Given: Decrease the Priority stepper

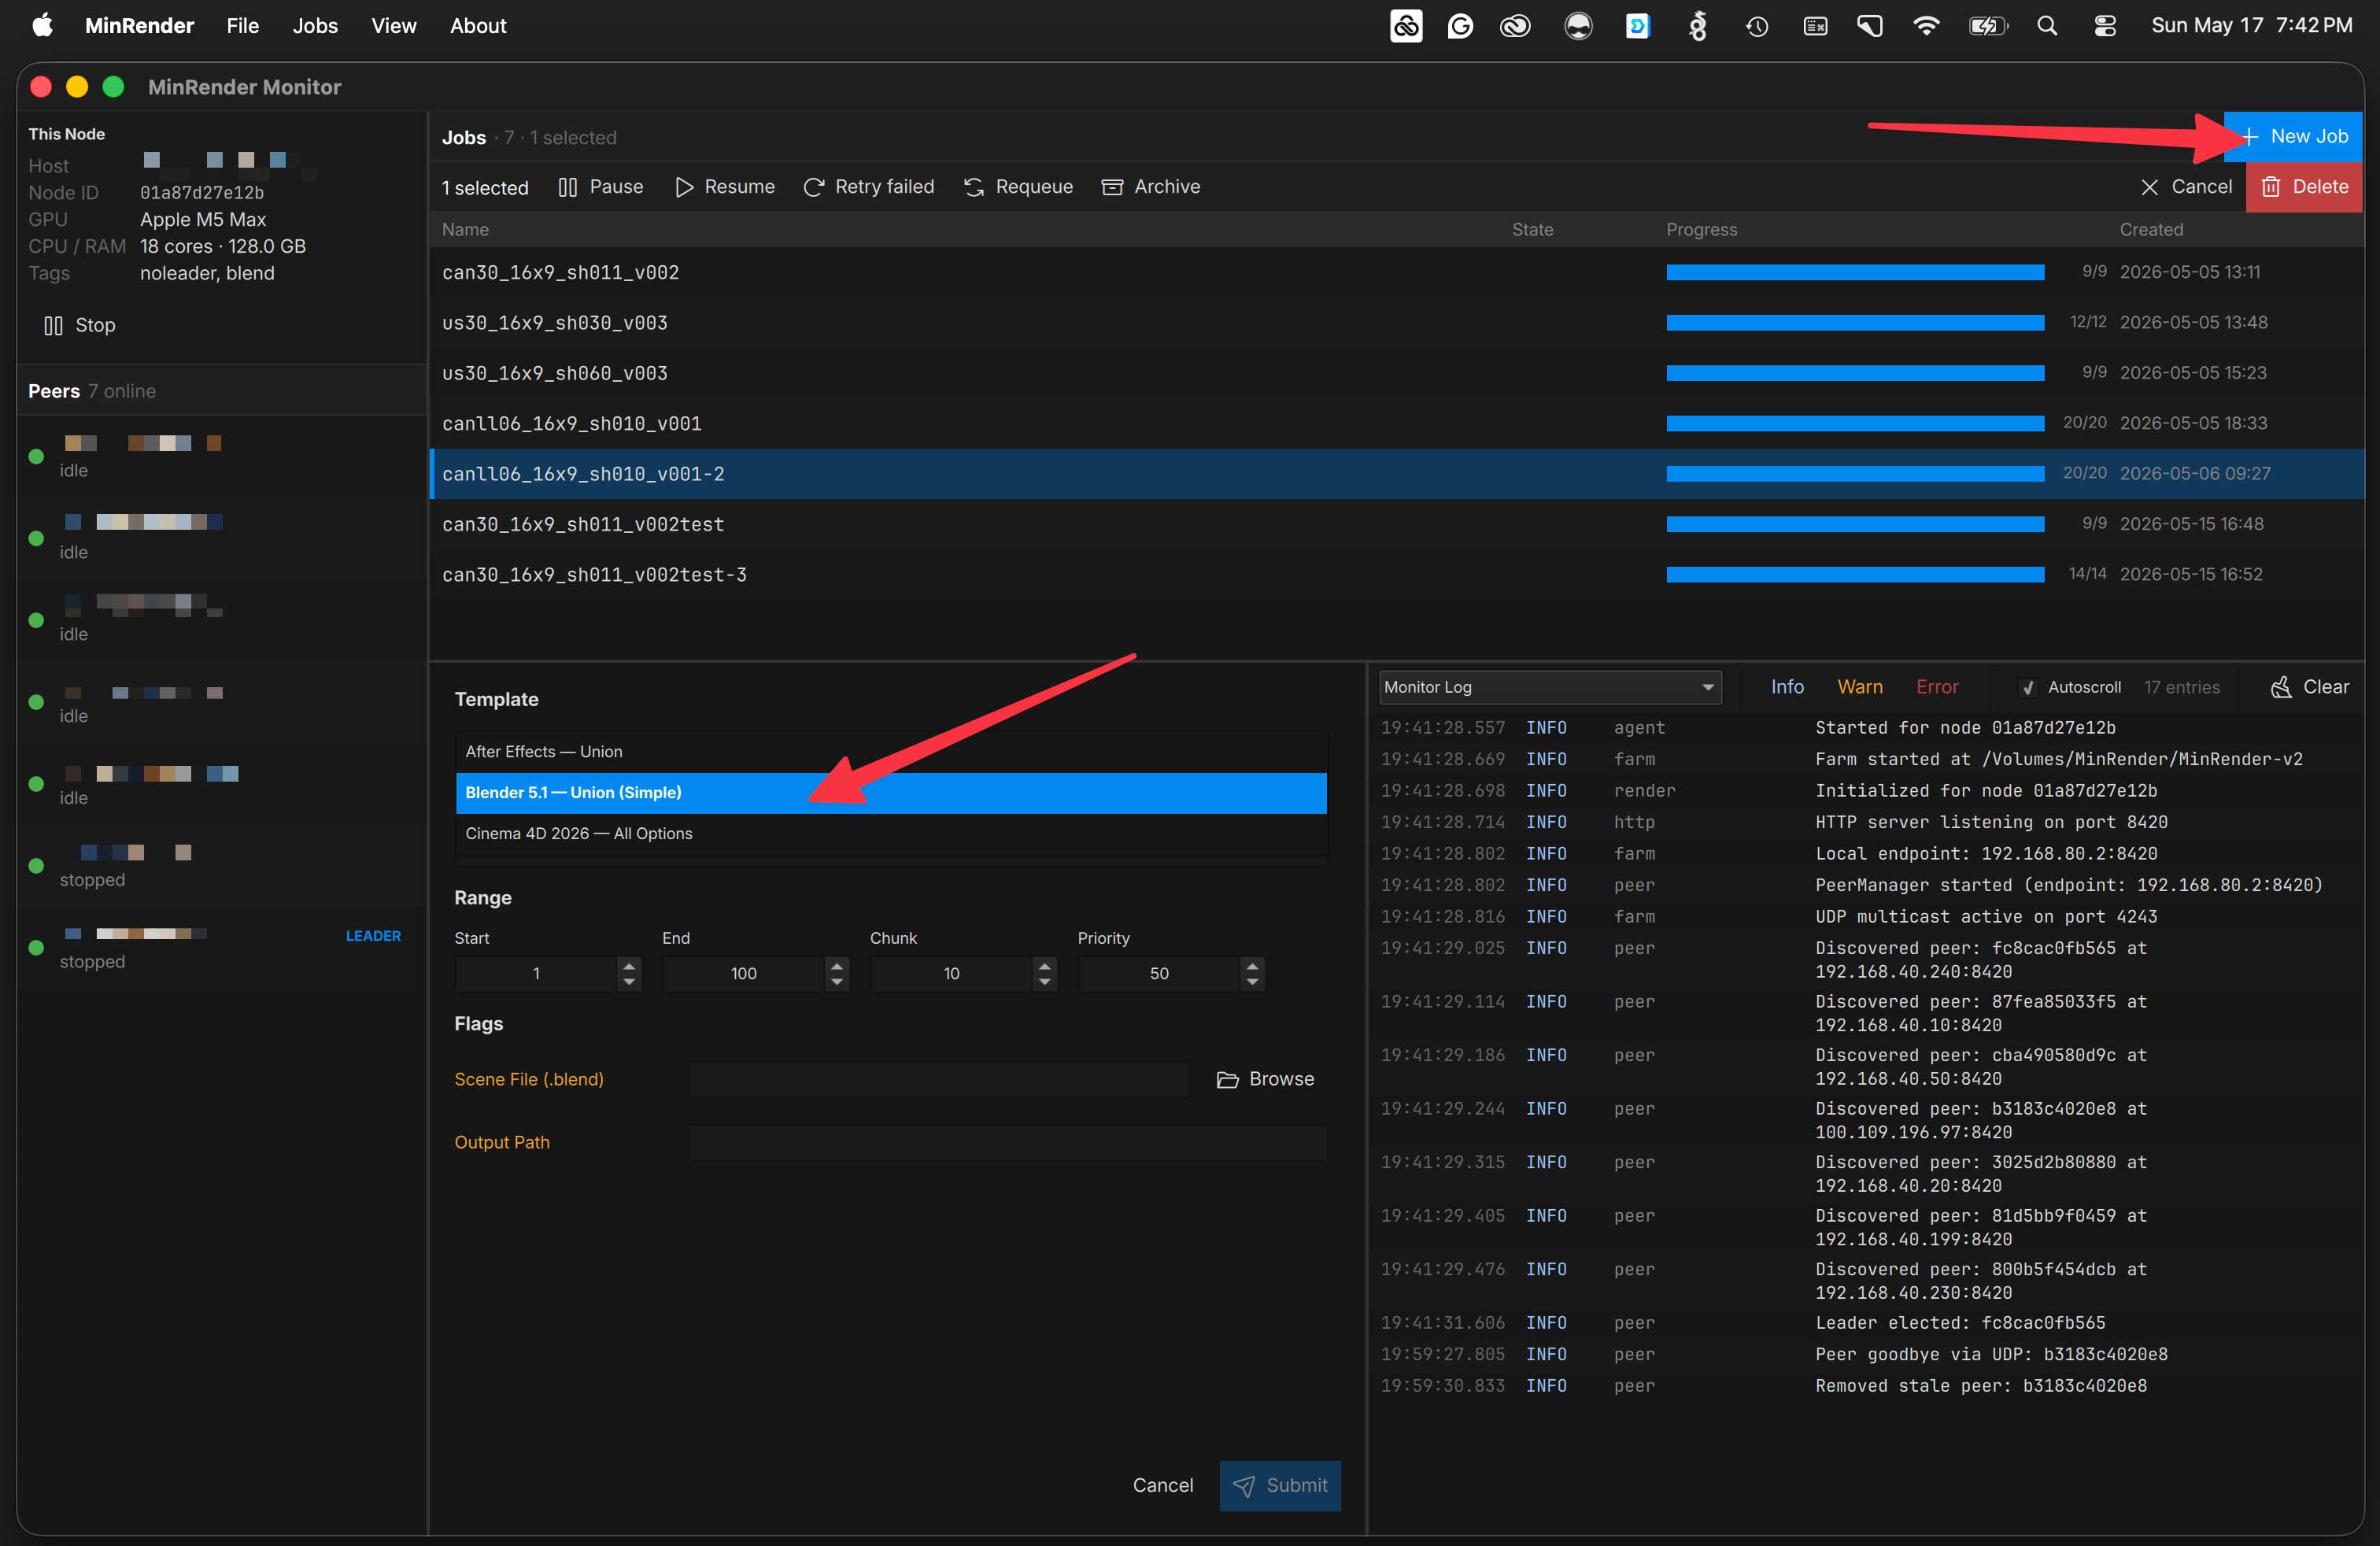Looking at the screenshot, I should pos(1253,982).
